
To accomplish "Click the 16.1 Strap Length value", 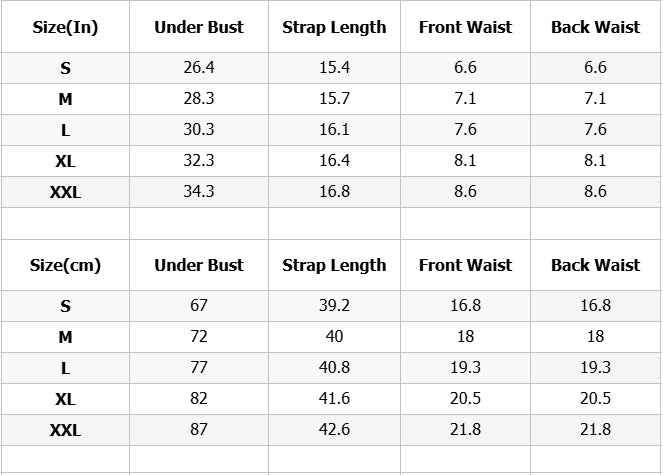I will 334,129.
